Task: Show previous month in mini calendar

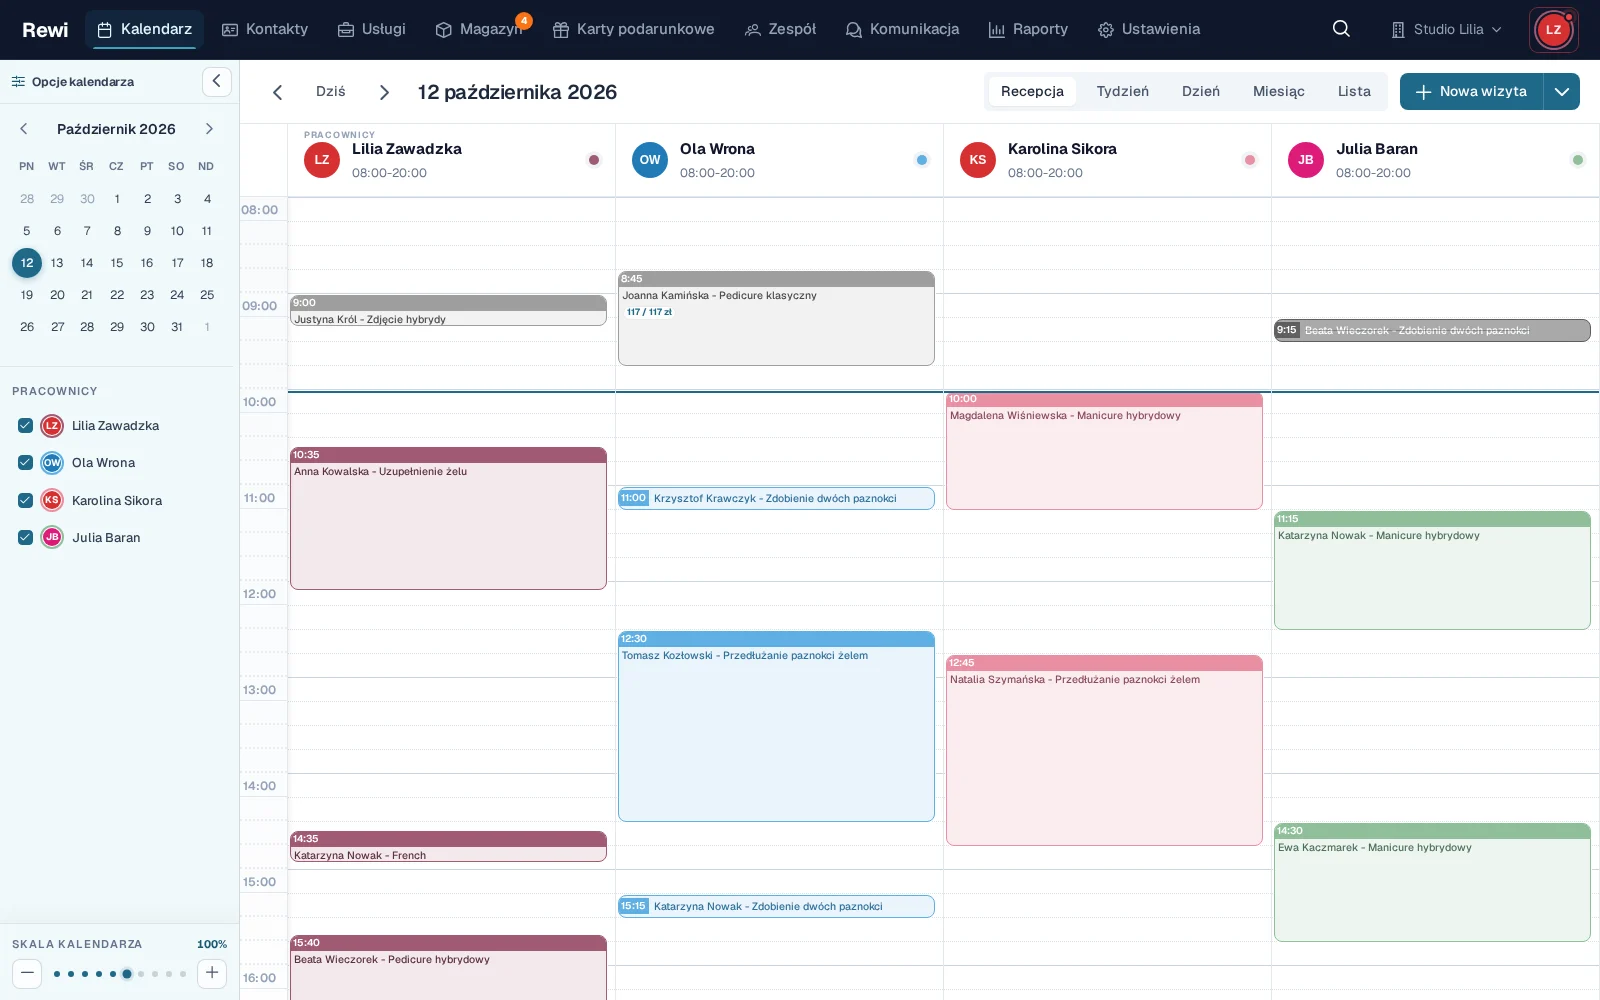Action: (x=24, y=129)
